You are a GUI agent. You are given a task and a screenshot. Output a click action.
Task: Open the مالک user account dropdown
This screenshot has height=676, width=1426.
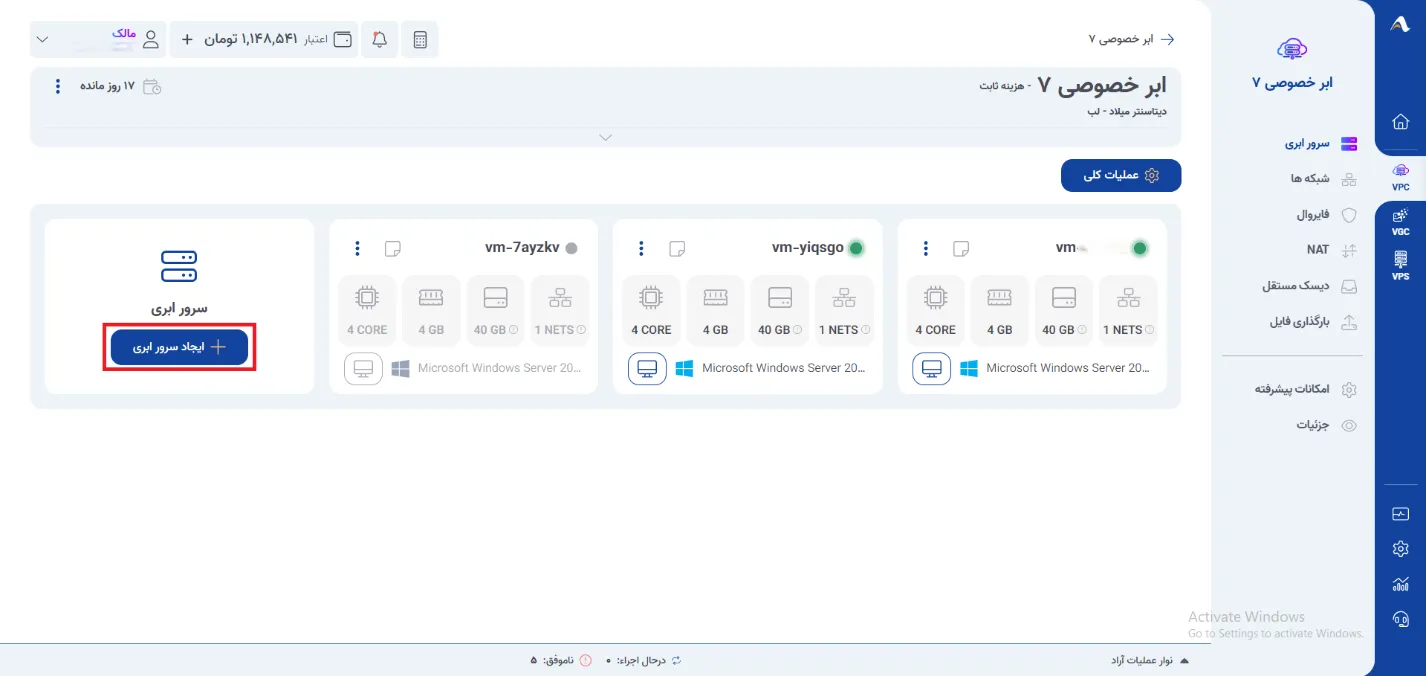coord(98,39)
